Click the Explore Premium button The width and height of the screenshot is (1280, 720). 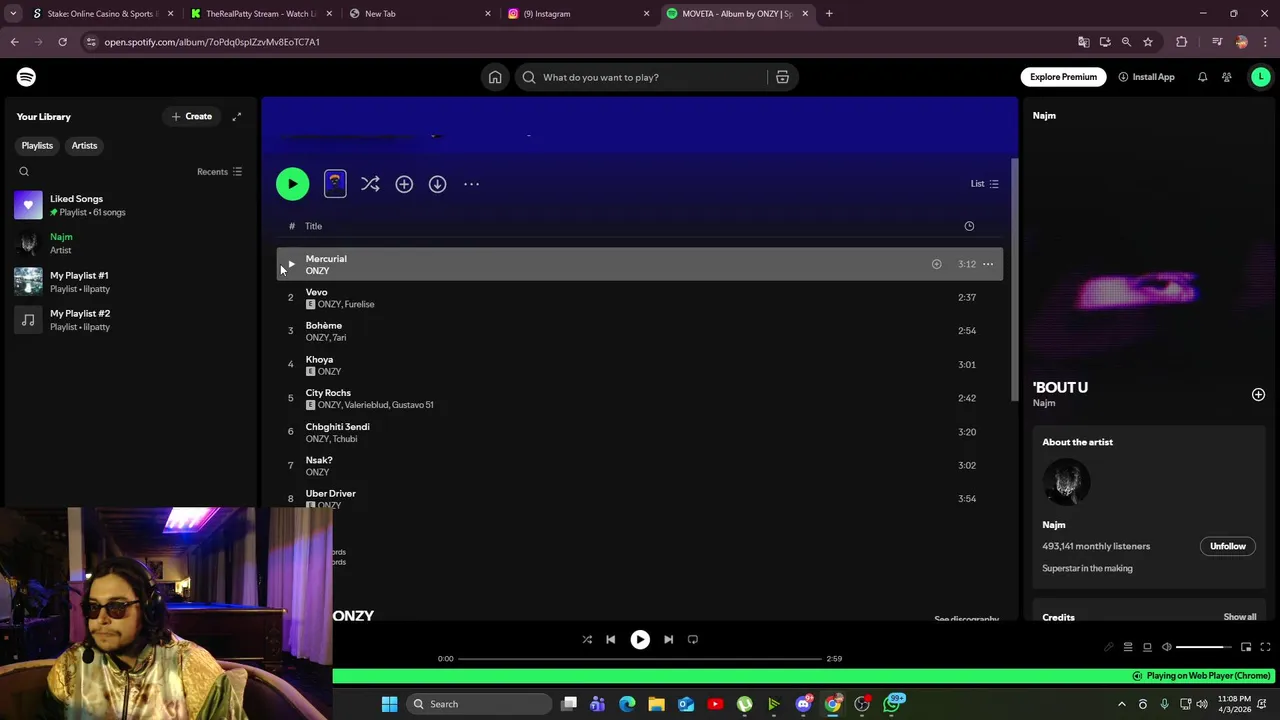click(1063, 77)
